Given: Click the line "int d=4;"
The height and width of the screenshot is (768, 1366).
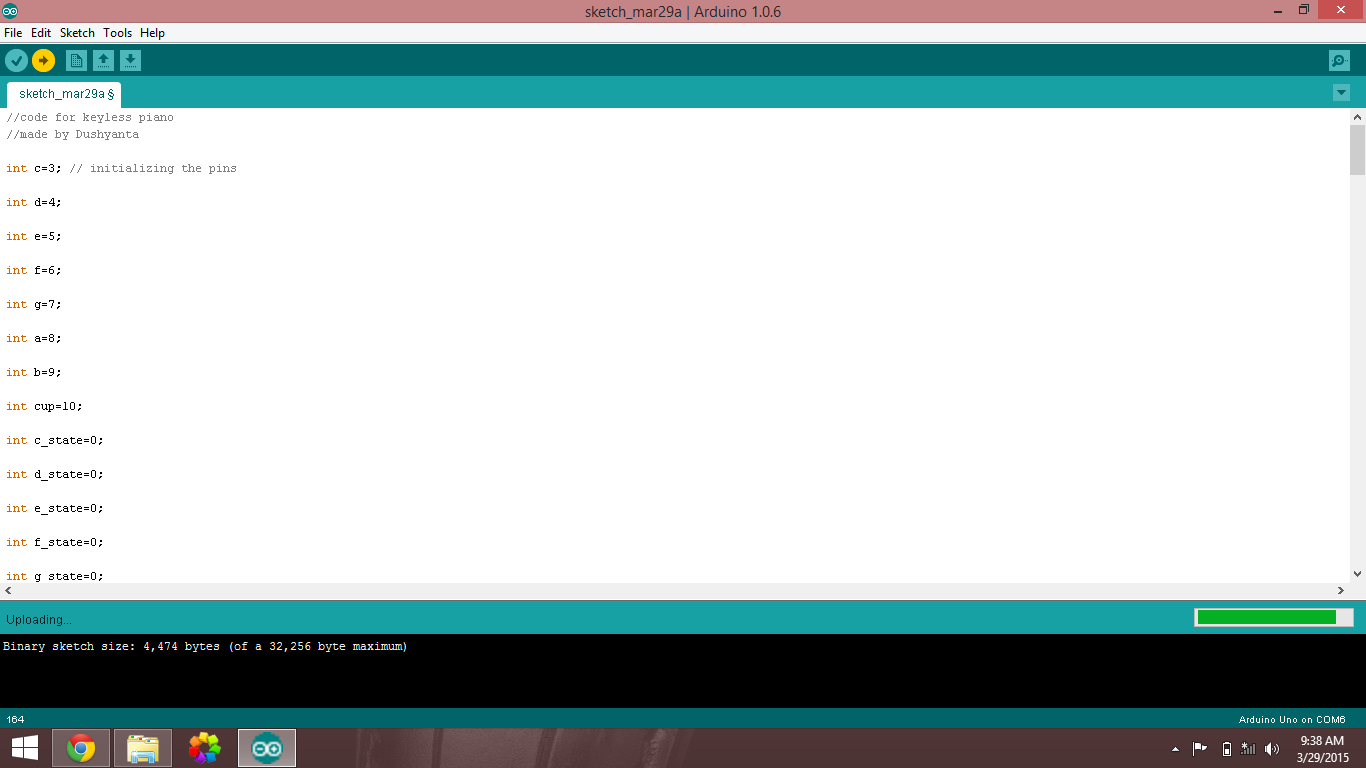Looking at the screenshot, I should pos(34,202).
